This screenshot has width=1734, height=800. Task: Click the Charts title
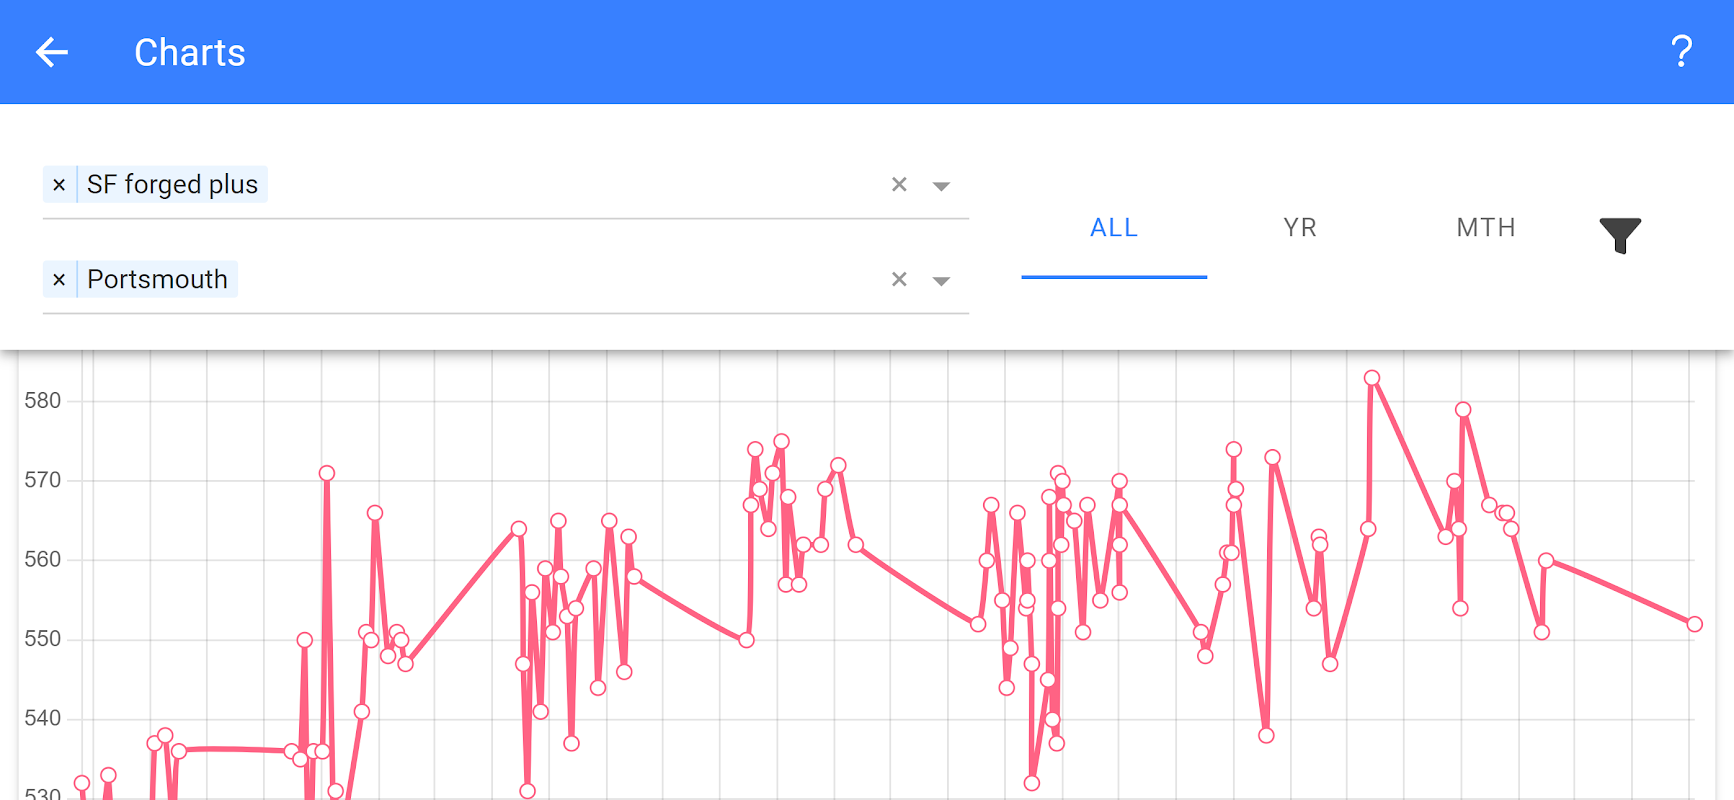(190, 52)
